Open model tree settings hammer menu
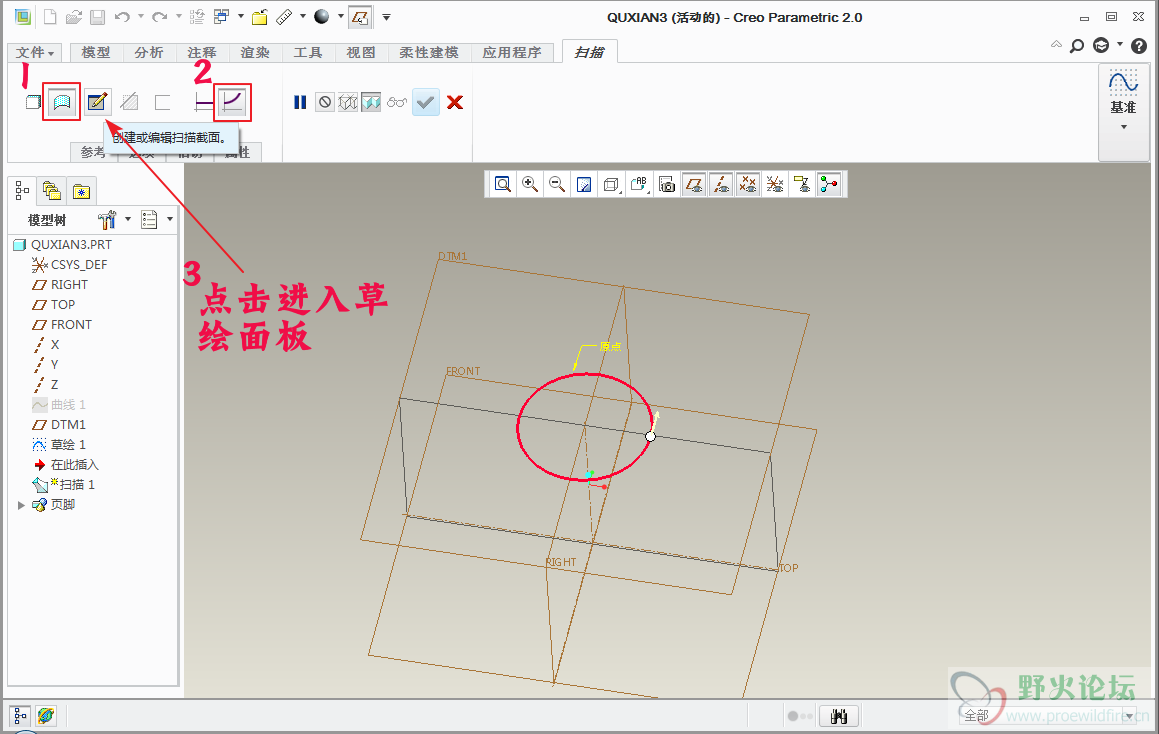 pos(113,220)
